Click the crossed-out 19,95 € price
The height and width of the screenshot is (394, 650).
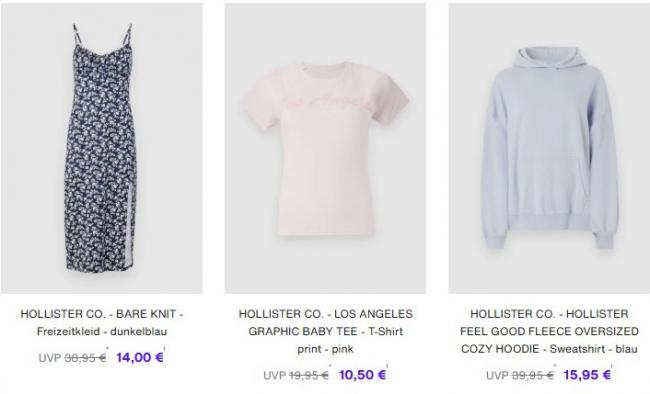click(309, 375)
